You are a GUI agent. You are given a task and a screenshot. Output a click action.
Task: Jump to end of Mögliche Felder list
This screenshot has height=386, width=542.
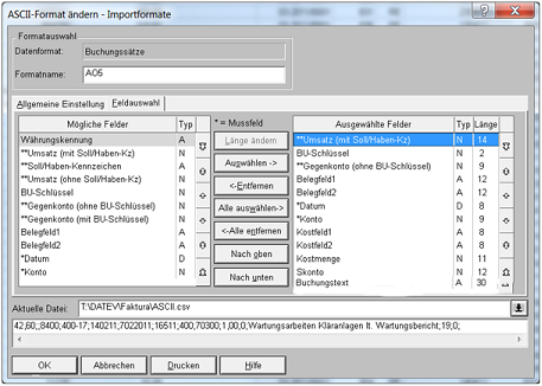click(203, 272)
